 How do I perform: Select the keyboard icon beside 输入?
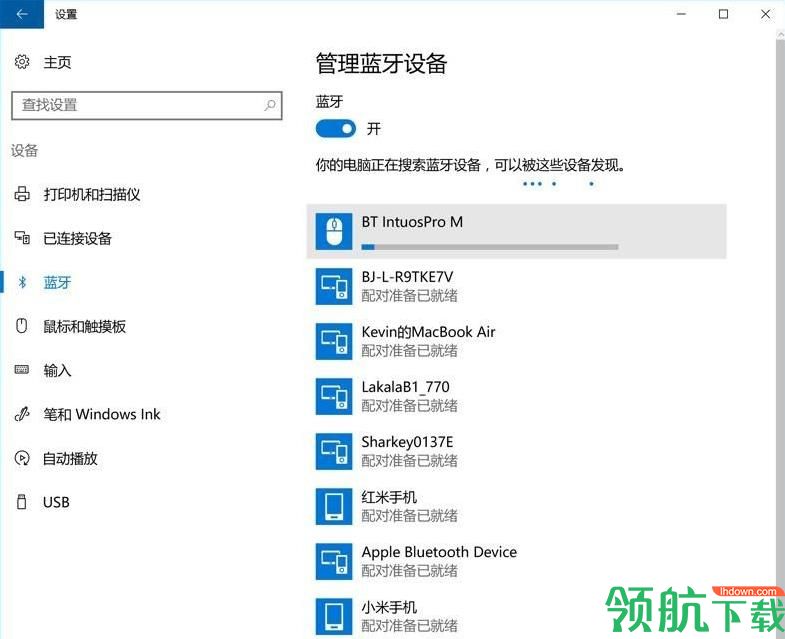tap(22, 370)
